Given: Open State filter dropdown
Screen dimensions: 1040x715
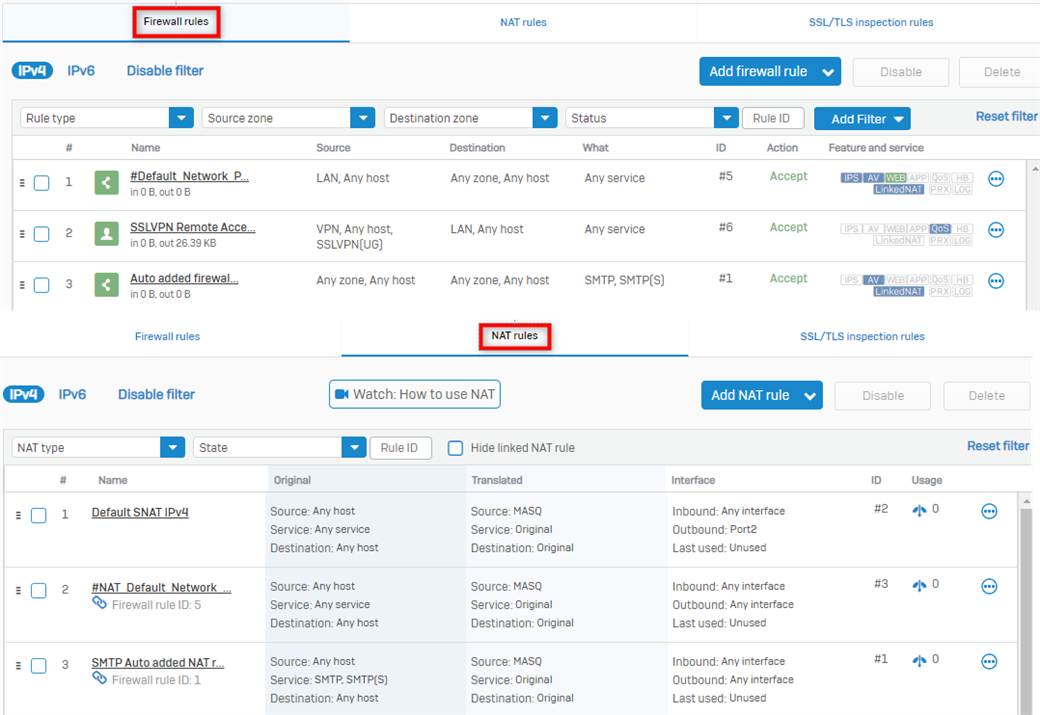Looking at the screenshot, I should (279, 448).
